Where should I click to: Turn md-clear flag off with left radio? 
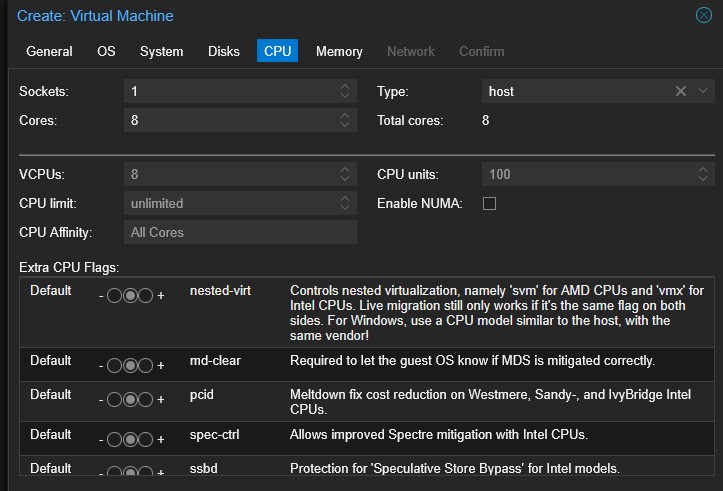coord(114,366)
